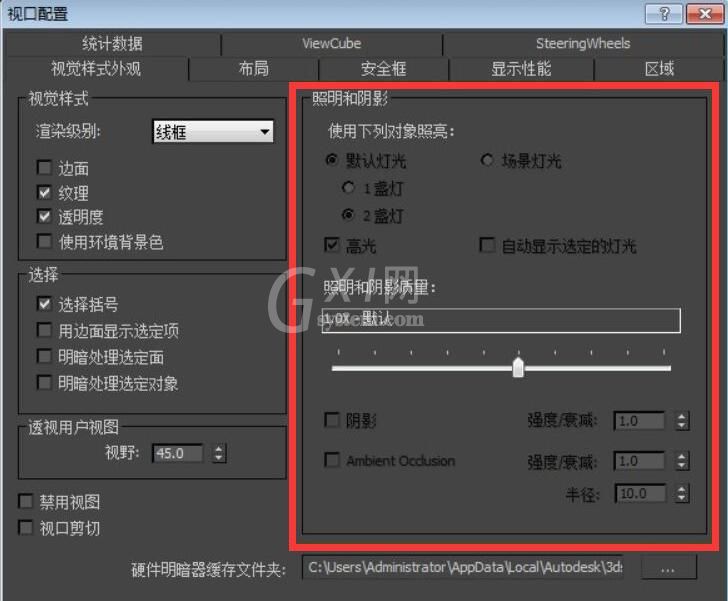
Task: Click the 照明和阴影质量 value box
Action: (501, 320)
